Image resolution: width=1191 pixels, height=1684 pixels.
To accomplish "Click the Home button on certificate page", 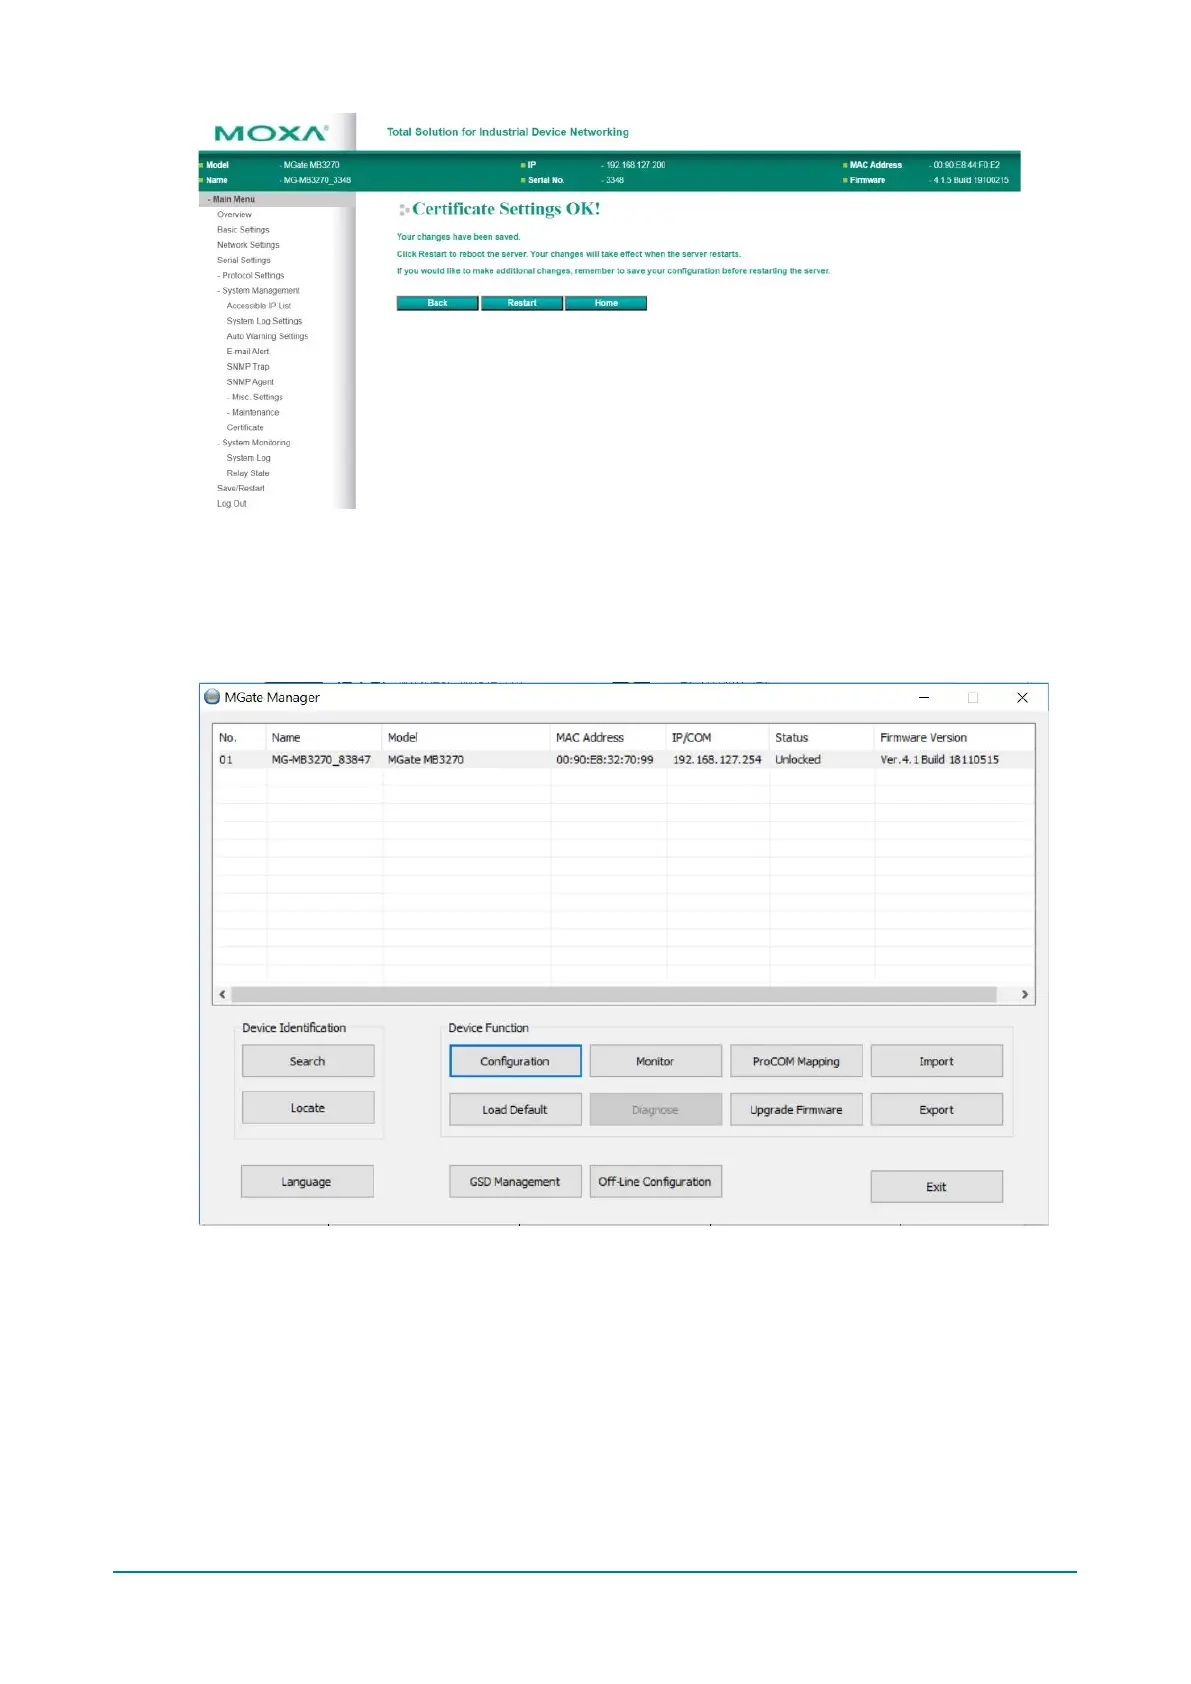I will point(606,303).
